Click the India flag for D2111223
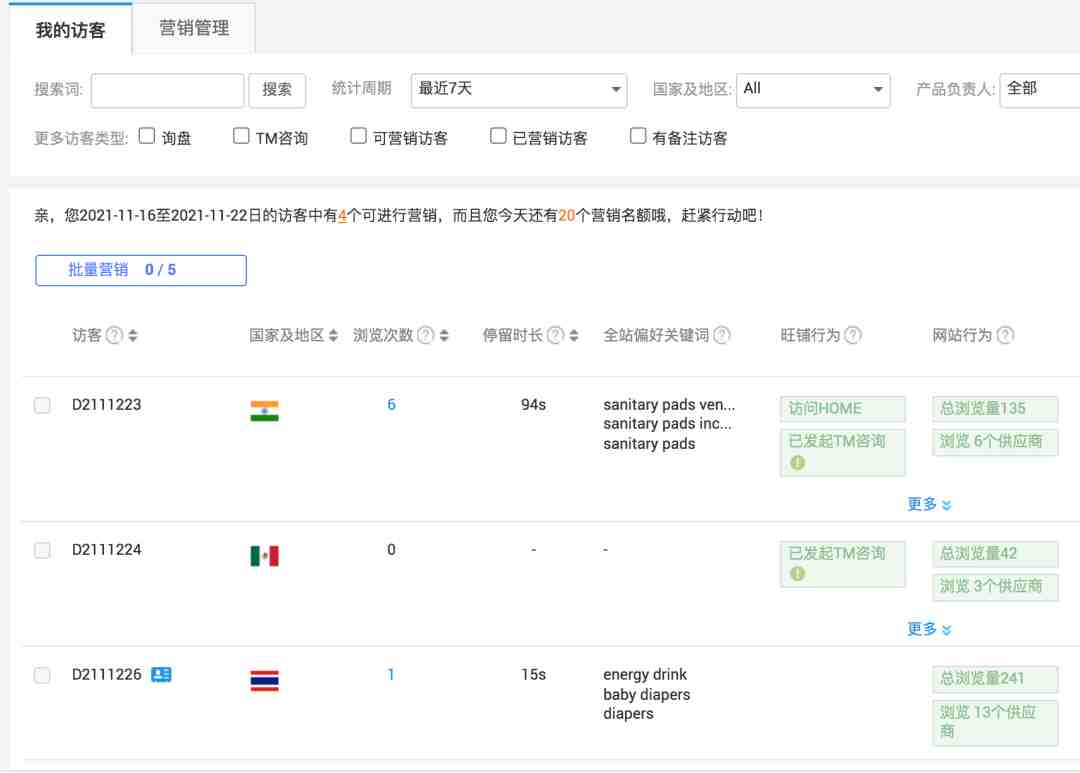The height and width of the screenshot is (773, 1080). click(264, 411)
